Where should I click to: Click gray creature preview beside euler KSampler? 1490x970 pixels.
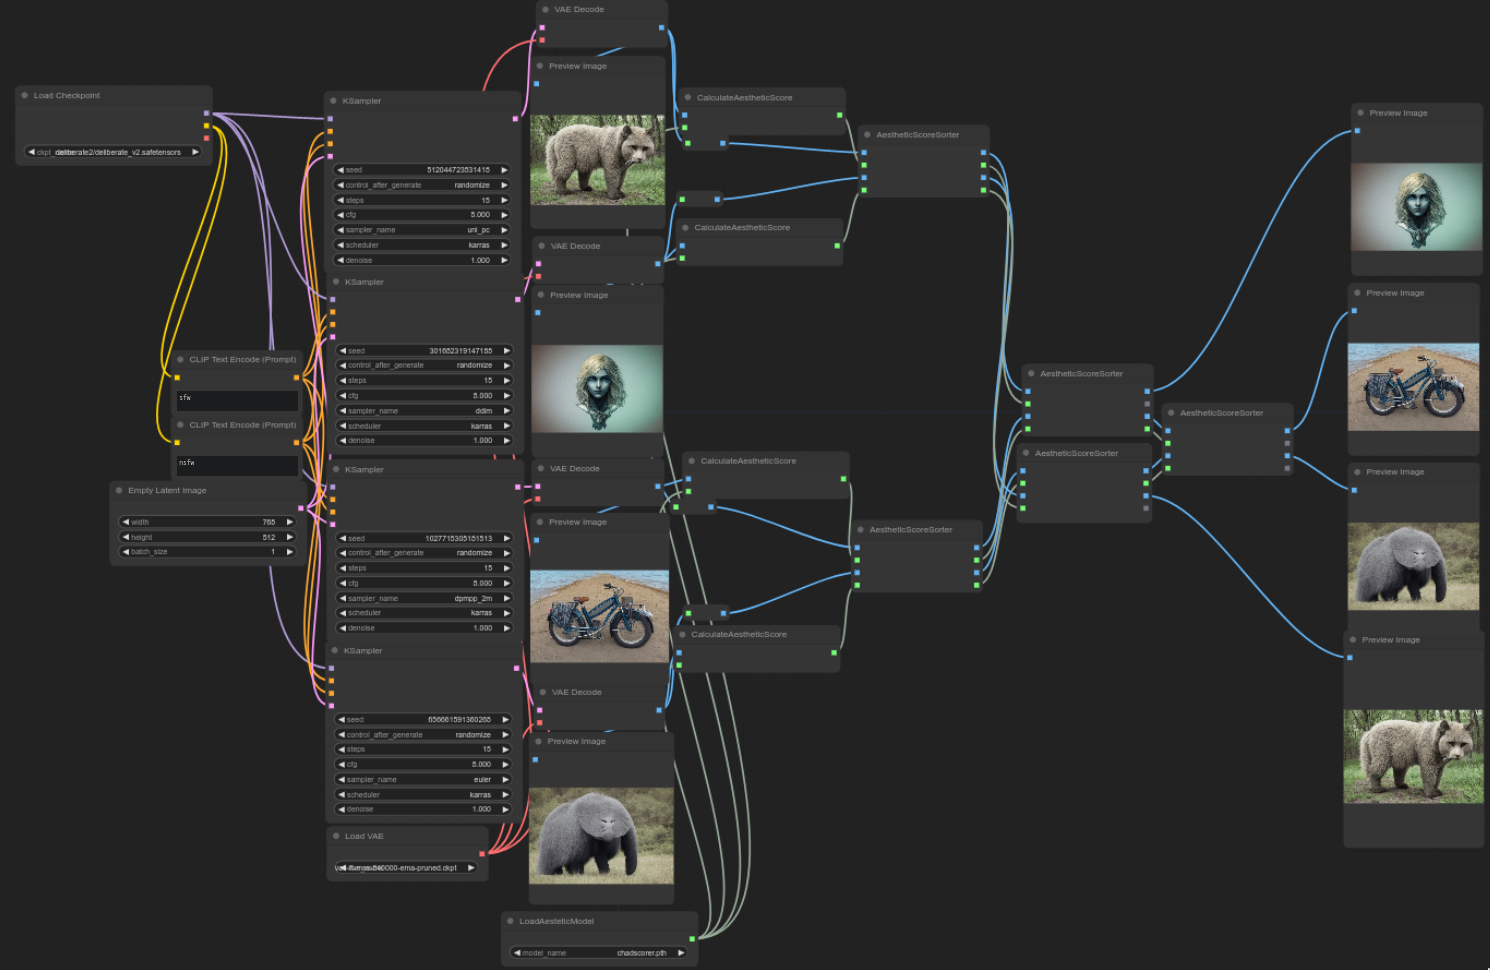pos(601,835)
